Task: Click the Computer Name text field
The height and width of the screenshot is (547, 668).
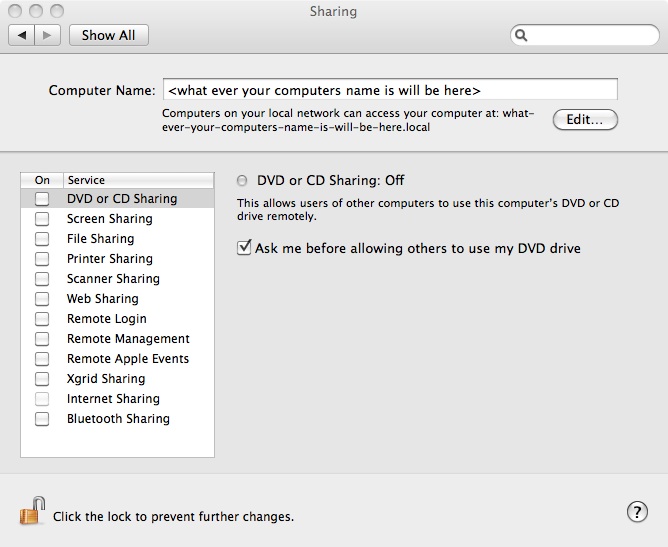Action: point(389,89)
